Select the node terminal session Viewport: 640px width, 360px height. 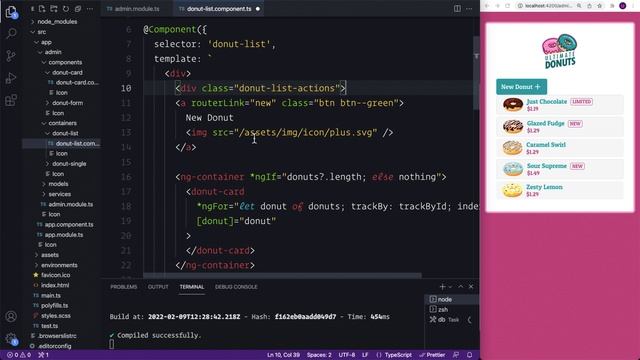pyautogui.click(x=452, y=299)
